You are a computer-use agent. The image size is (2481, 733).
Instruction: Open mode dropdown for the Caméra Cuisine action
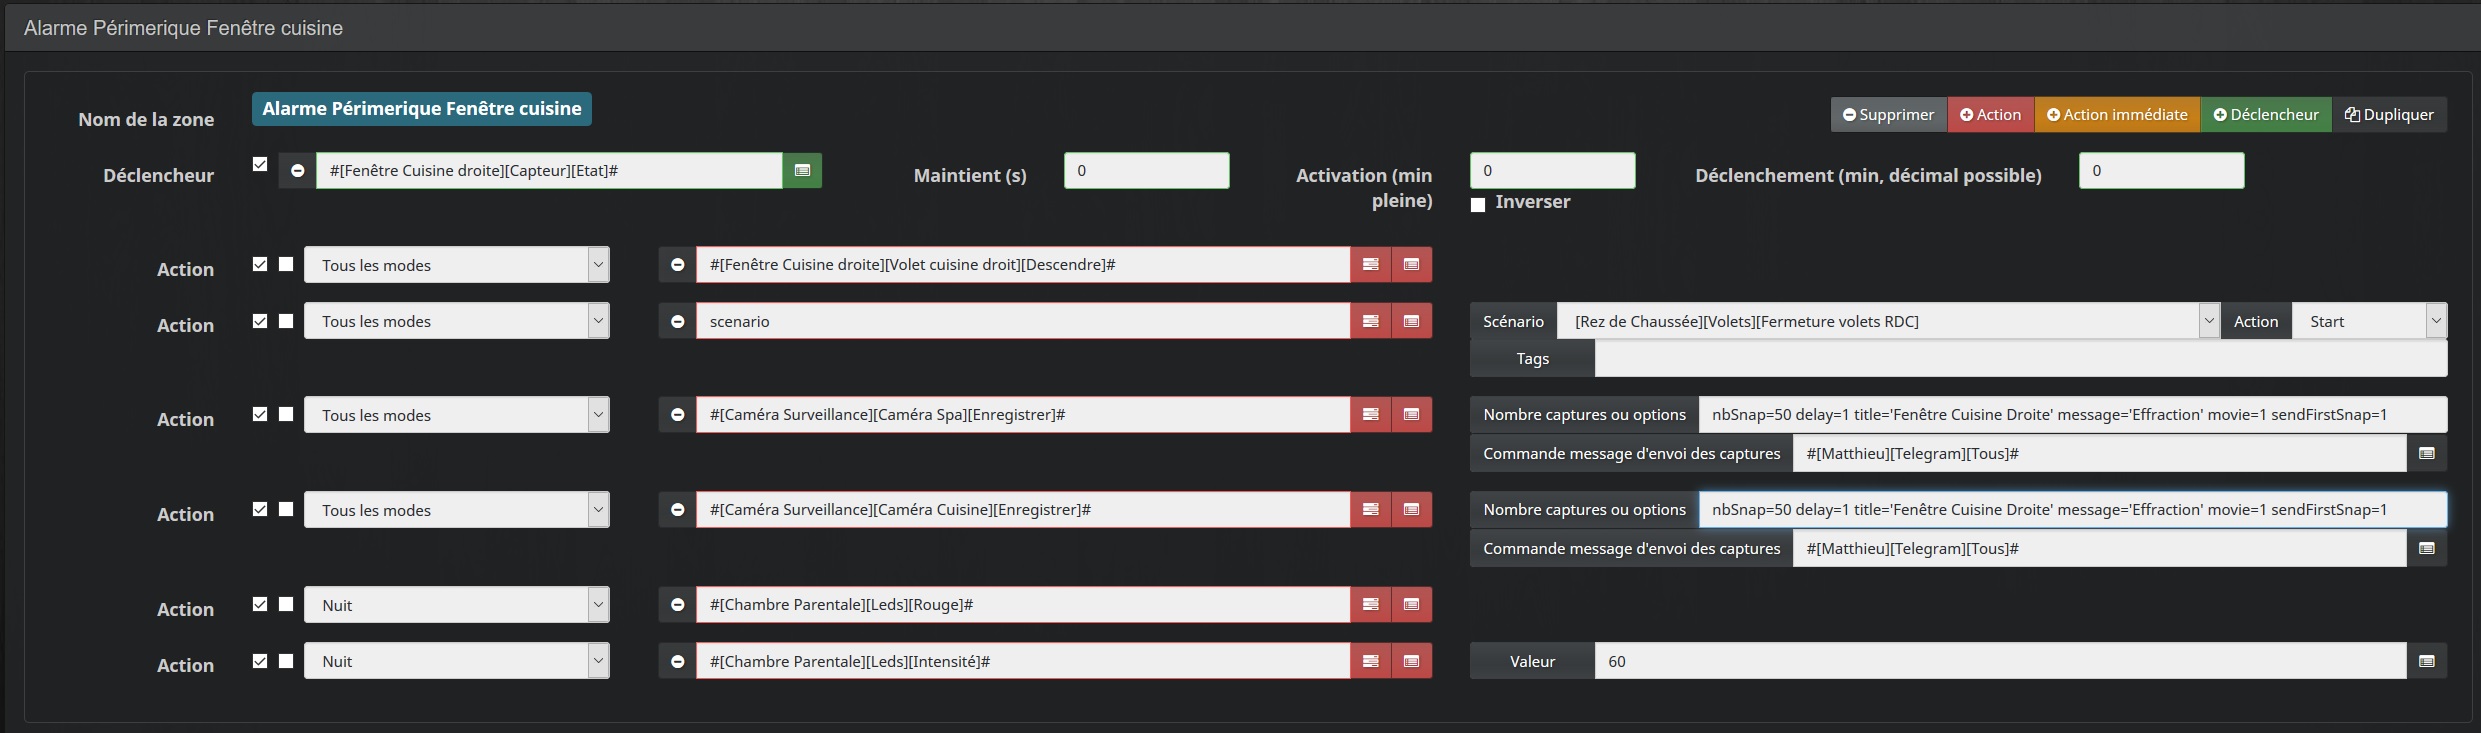pos(457,510)
